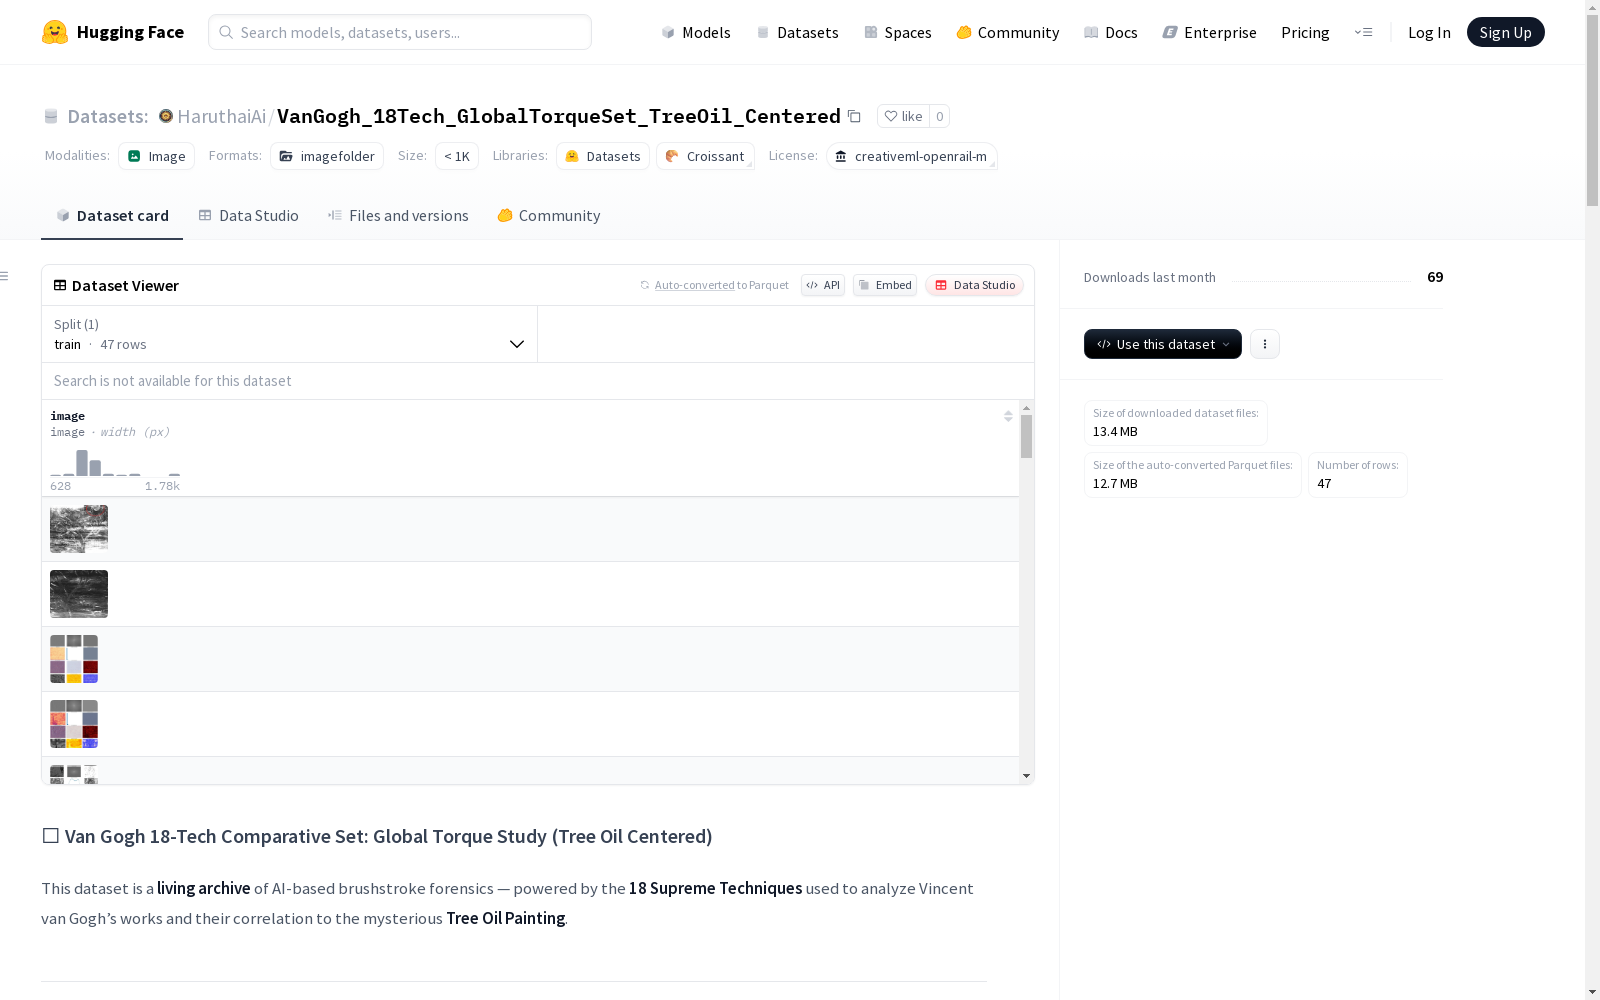Click the HaruthaiAi author avatar
1600x1000 pixels.
click(166, 116)
